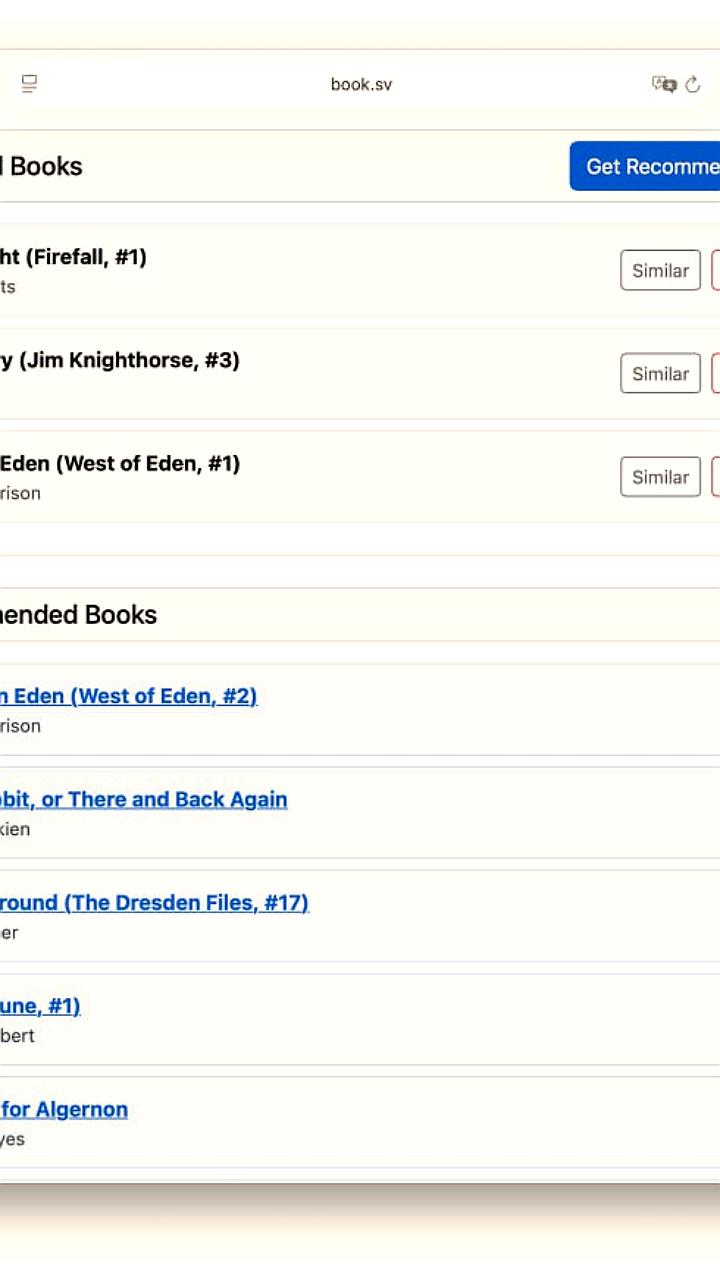Click red-outlined button in Jim Knighthorse row
720x1280 pixels.
[715, 373]
